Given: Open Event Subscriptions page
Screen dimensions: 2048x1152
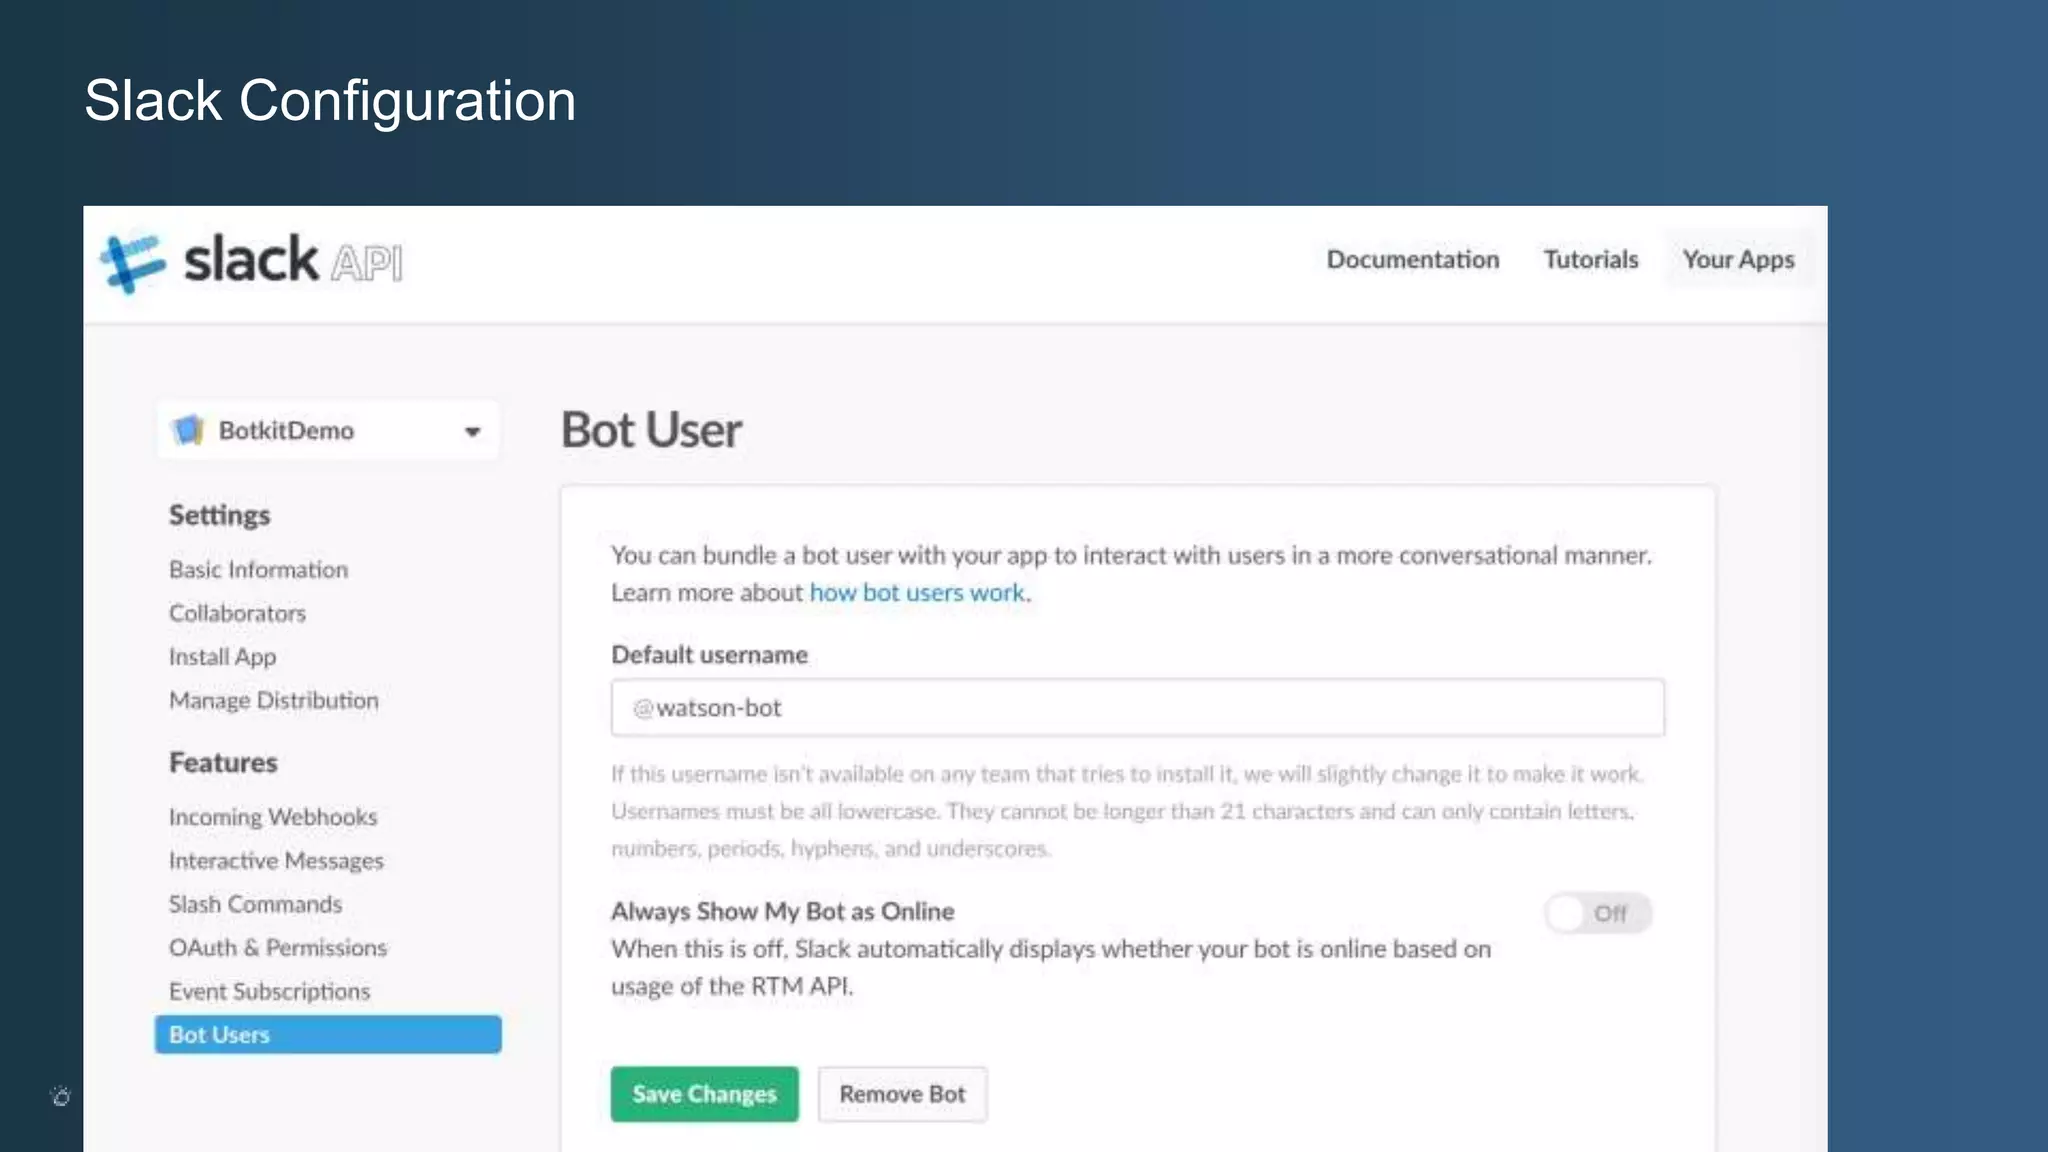Looking at the screenshot, I should tap(269, 991).
